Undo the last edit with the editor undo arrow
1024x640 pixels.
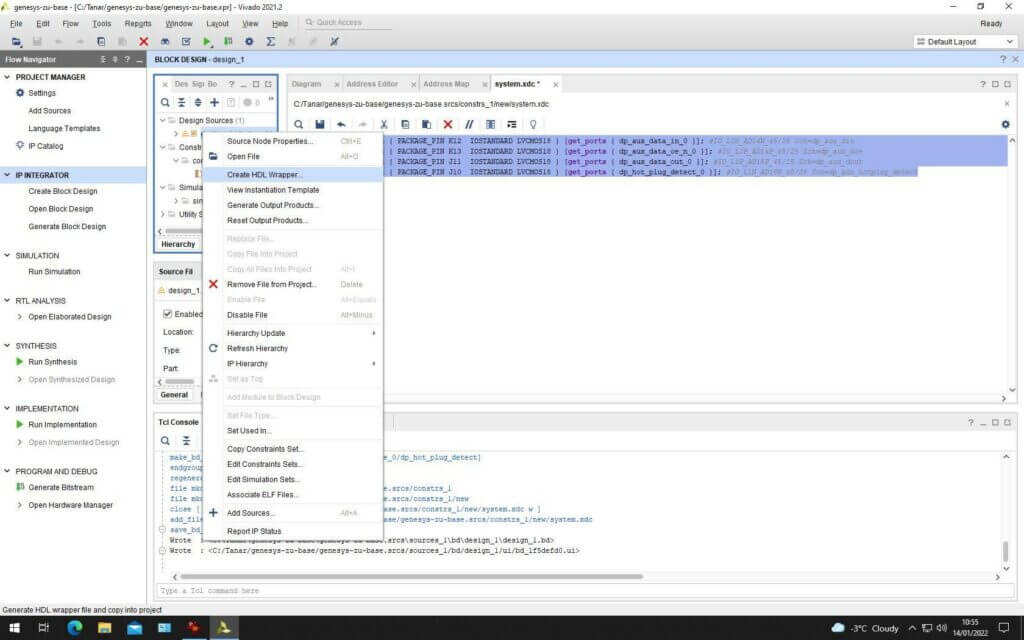tap(340, 124)
